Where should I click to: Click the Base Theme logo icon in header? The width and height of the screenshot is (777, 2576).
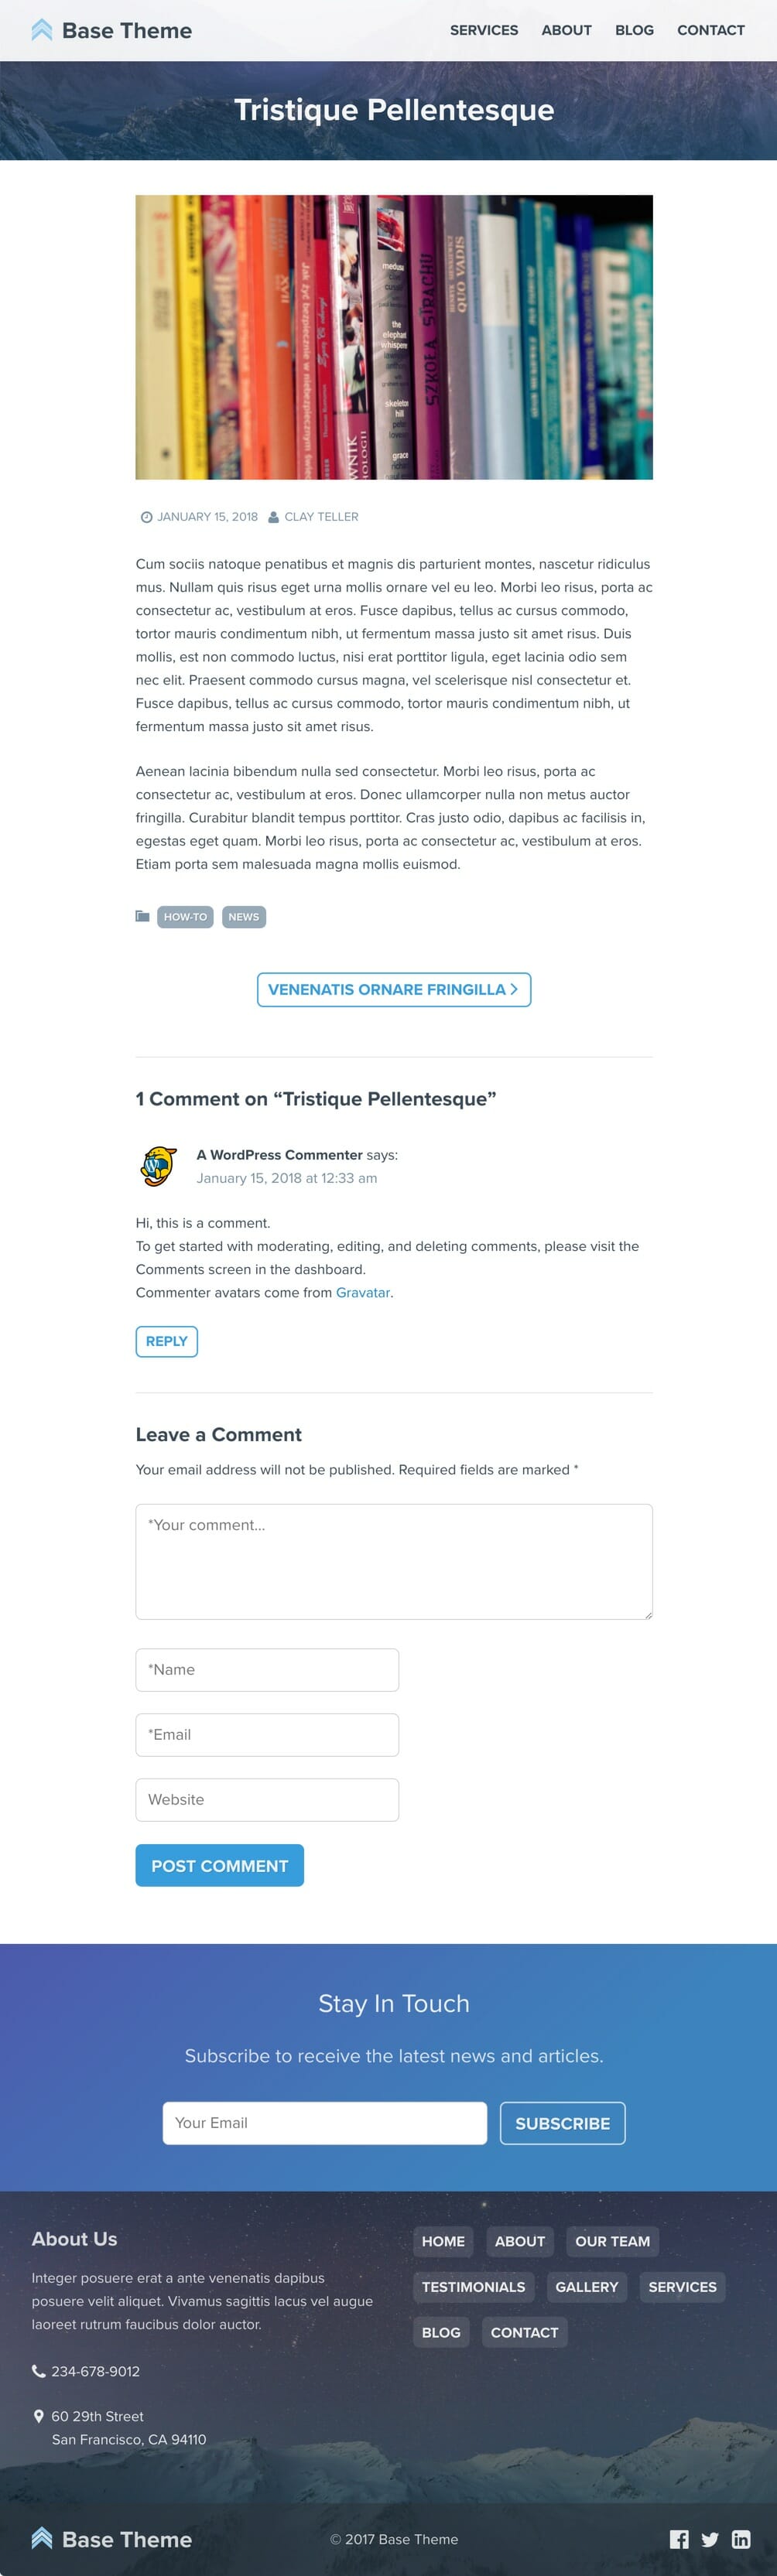tap(41, 30)
